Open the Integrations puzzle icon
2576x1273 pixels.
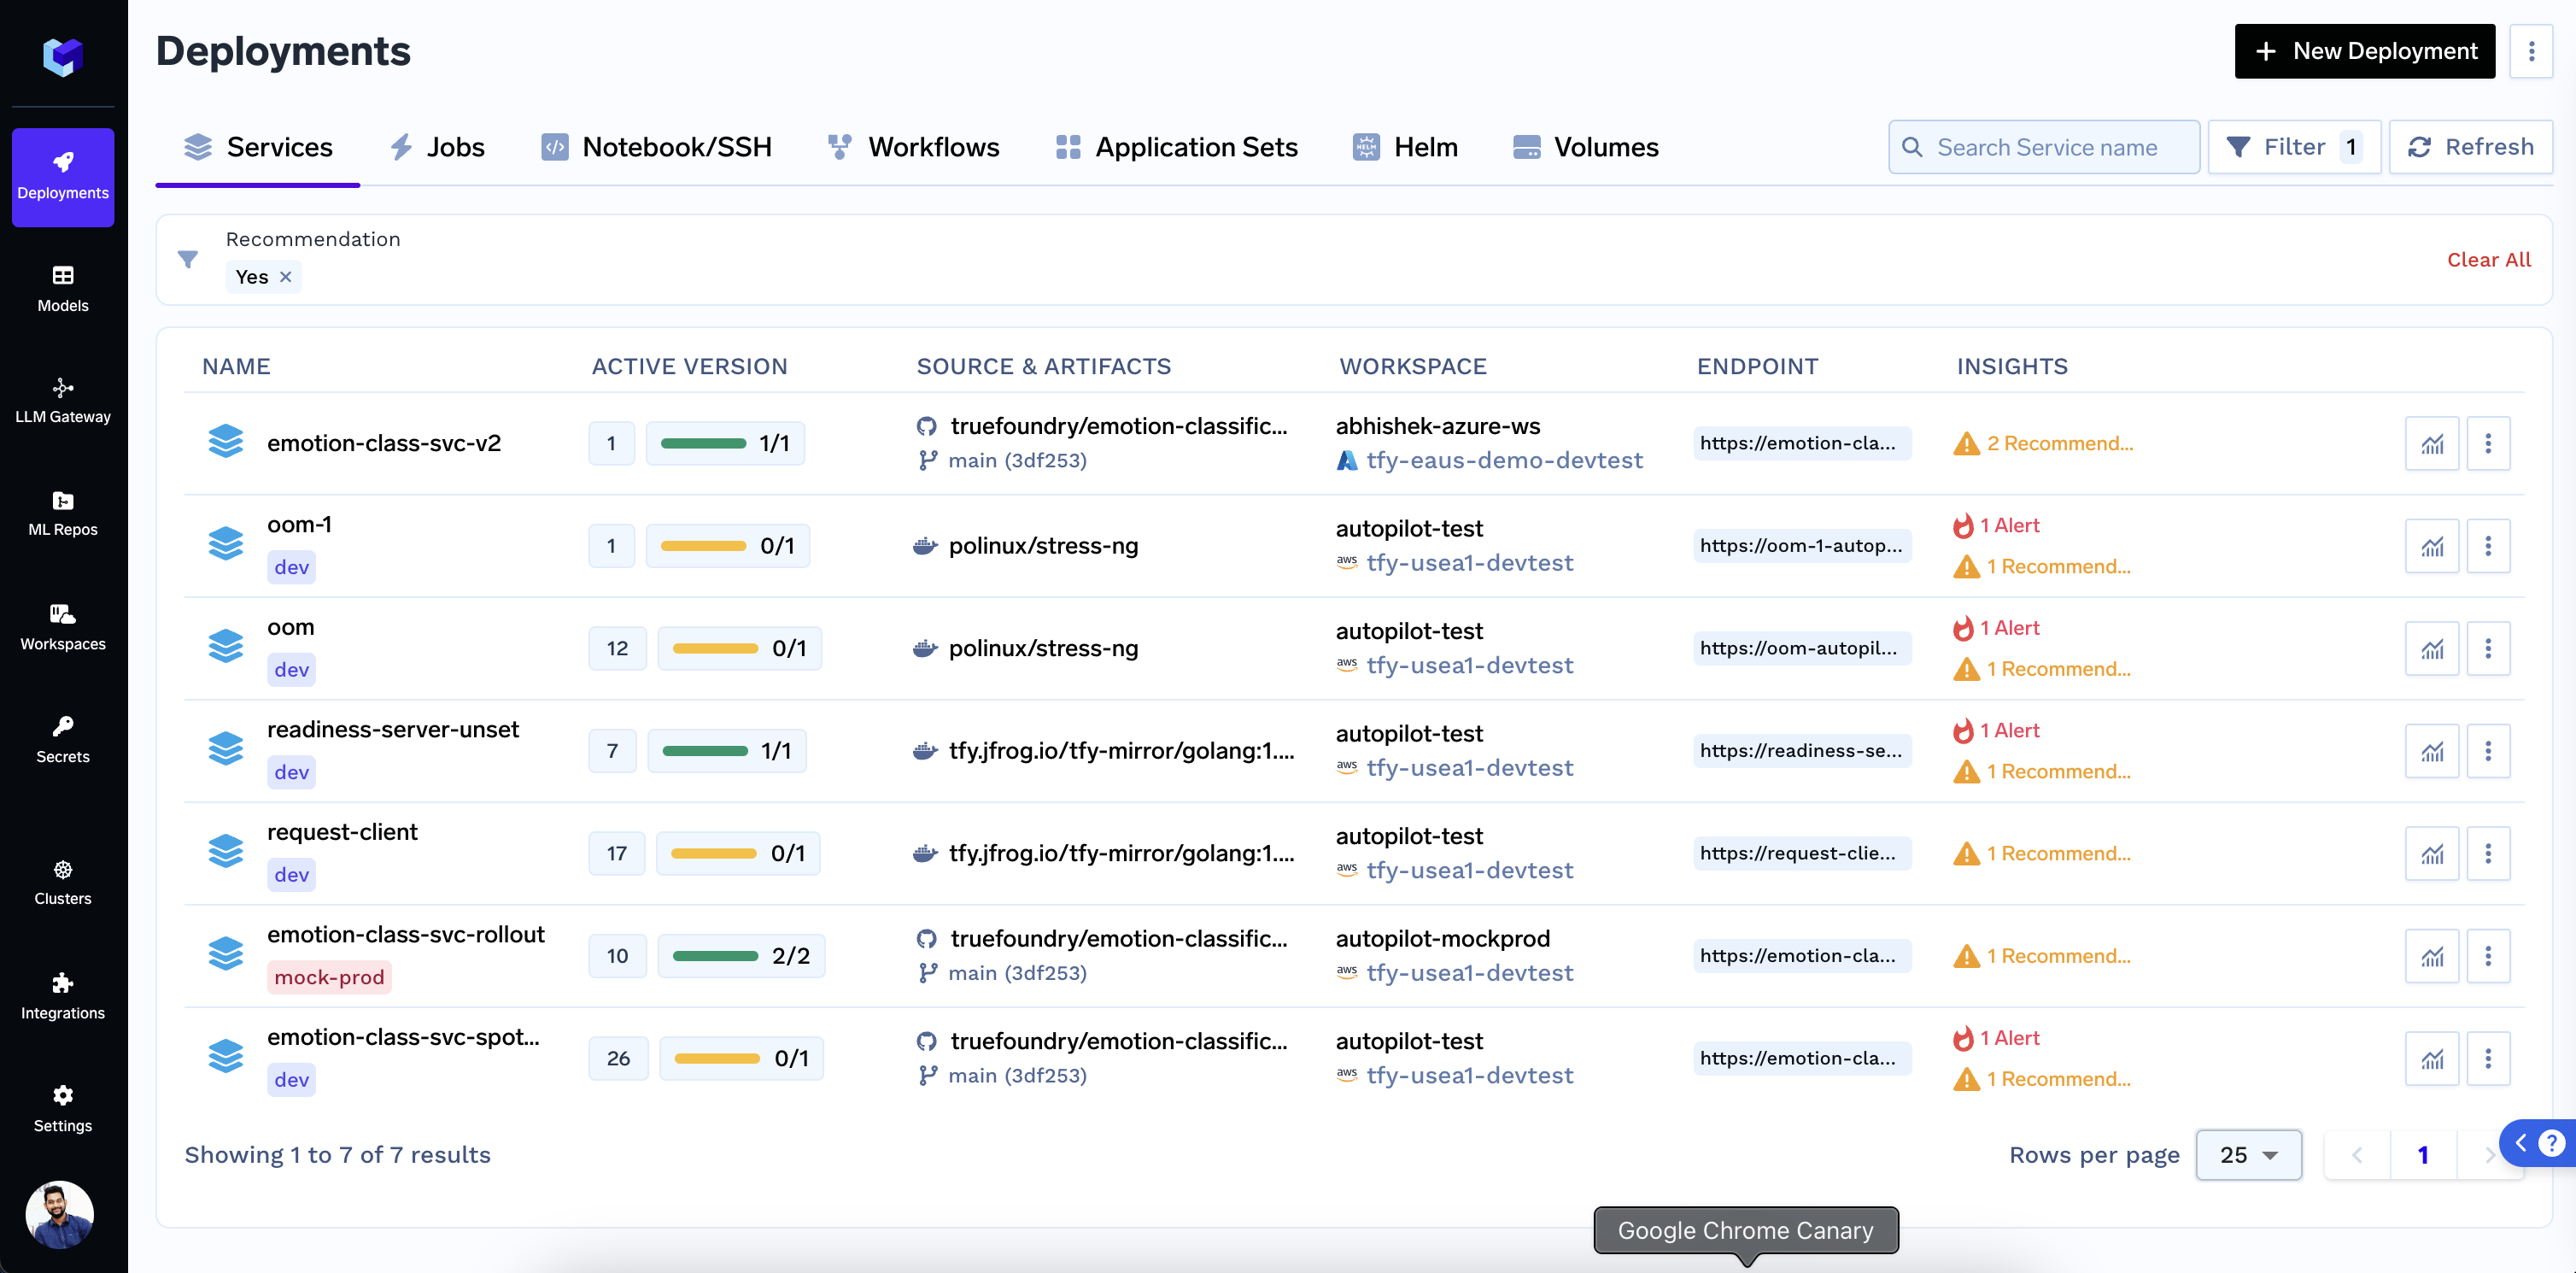(x=62, y=995)
